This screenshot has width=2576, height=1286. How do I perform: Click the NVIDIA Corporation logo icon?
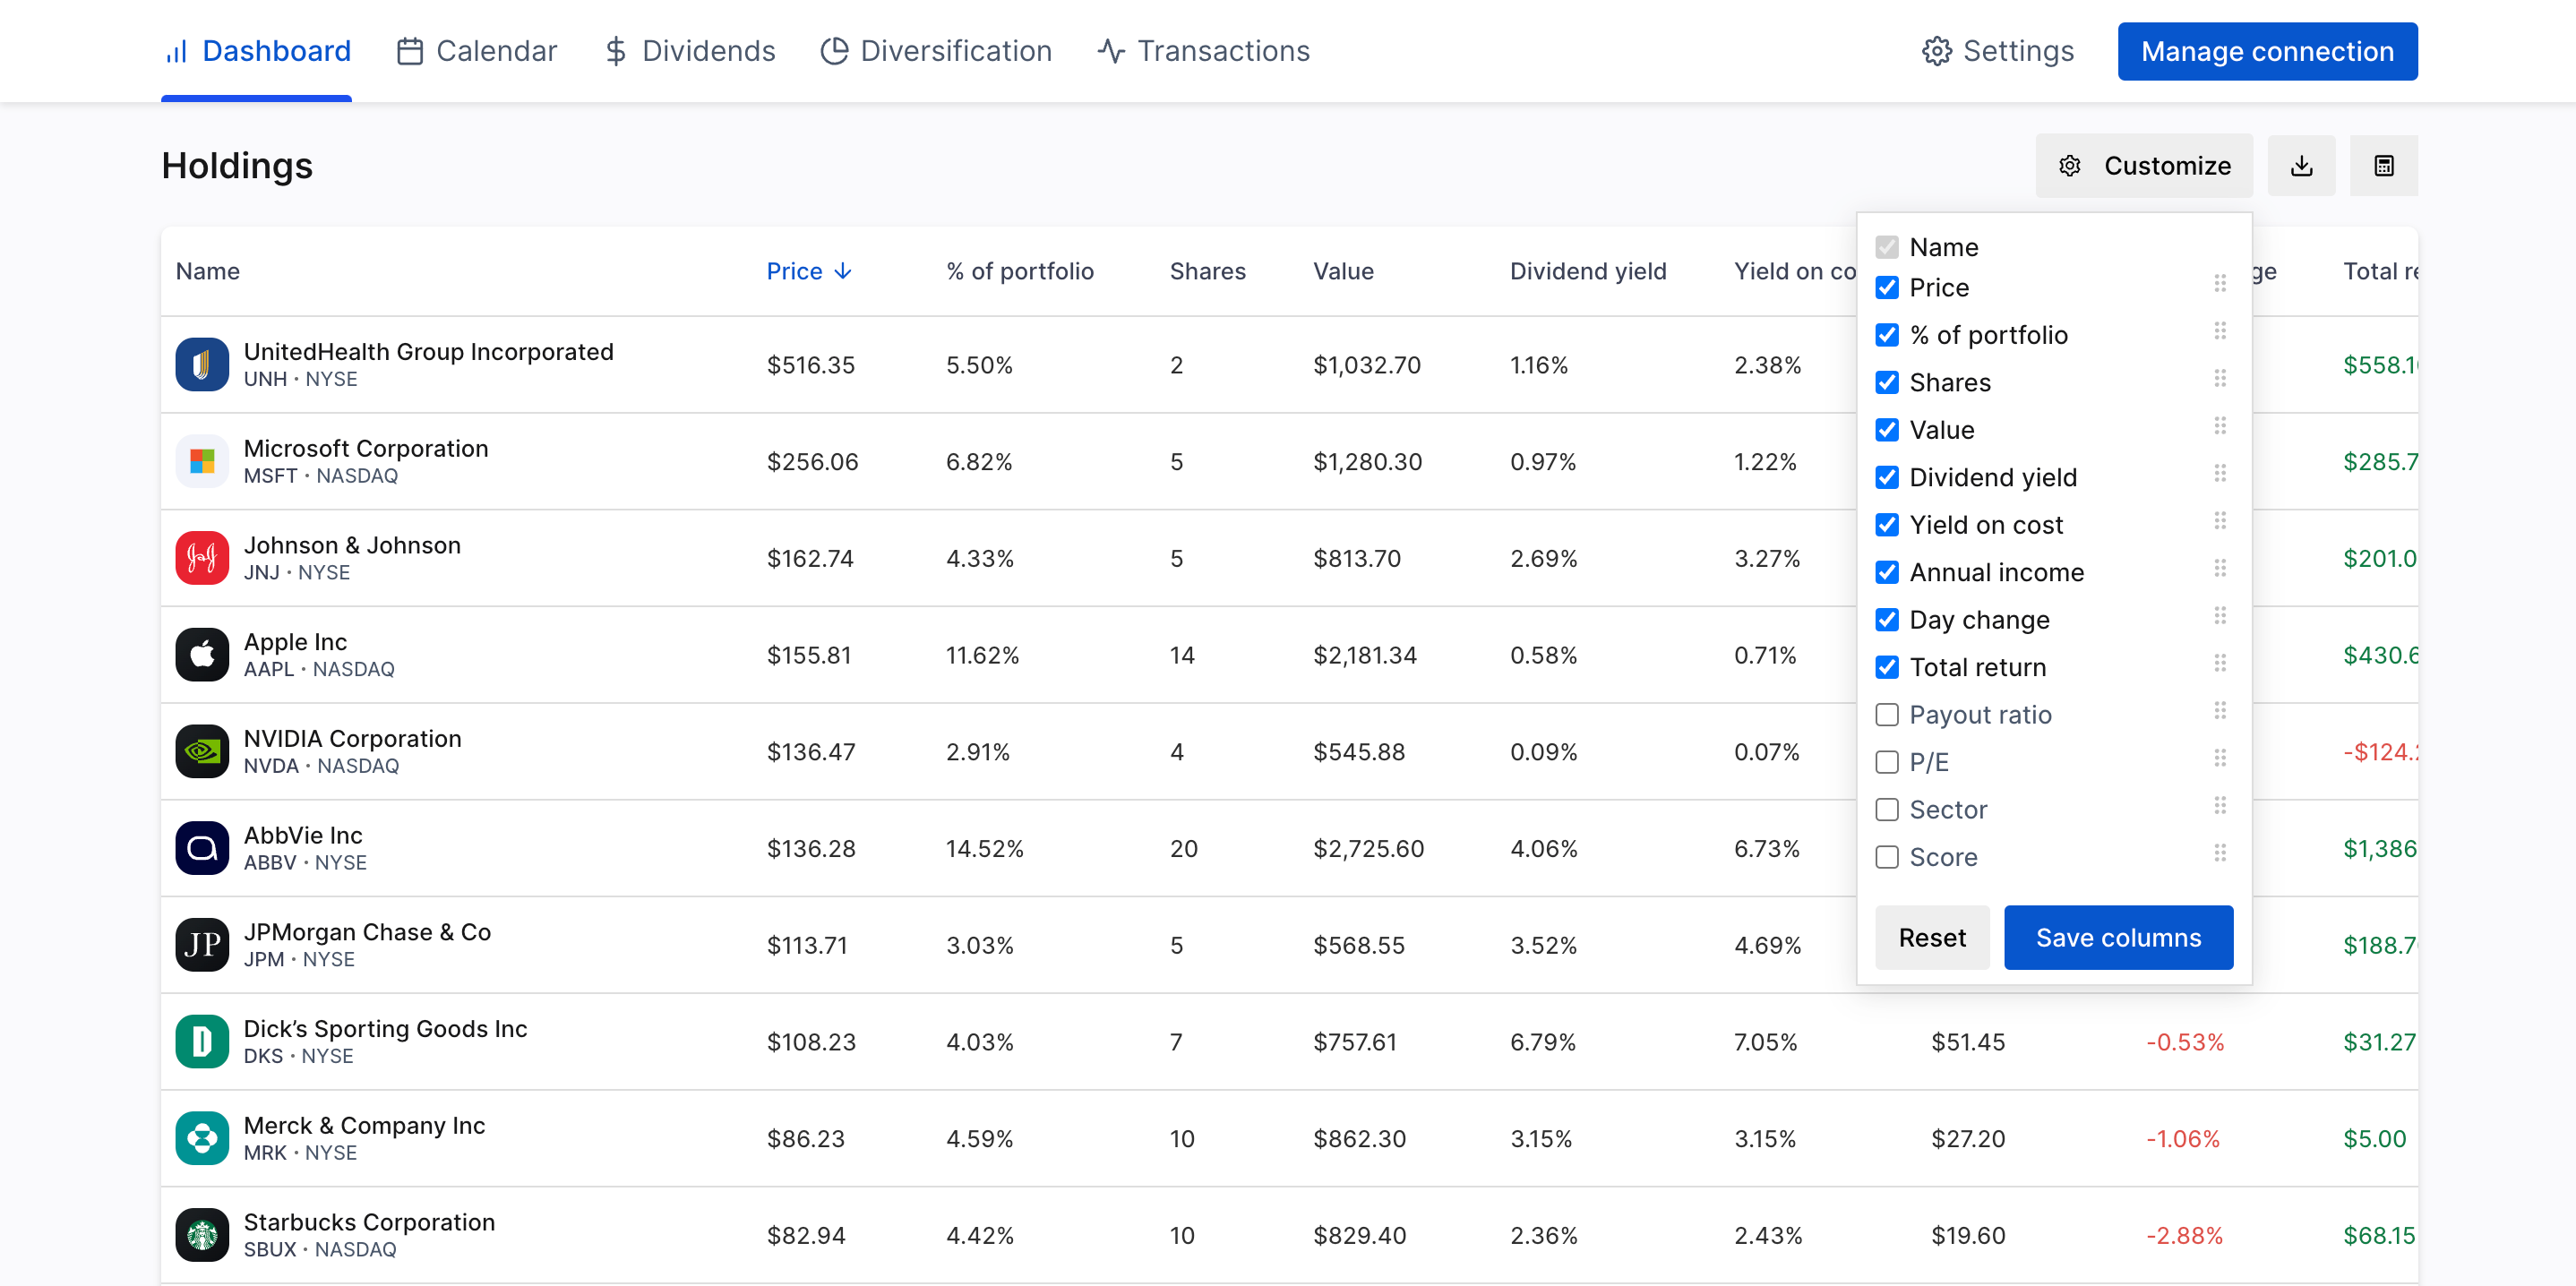[202, 751]
